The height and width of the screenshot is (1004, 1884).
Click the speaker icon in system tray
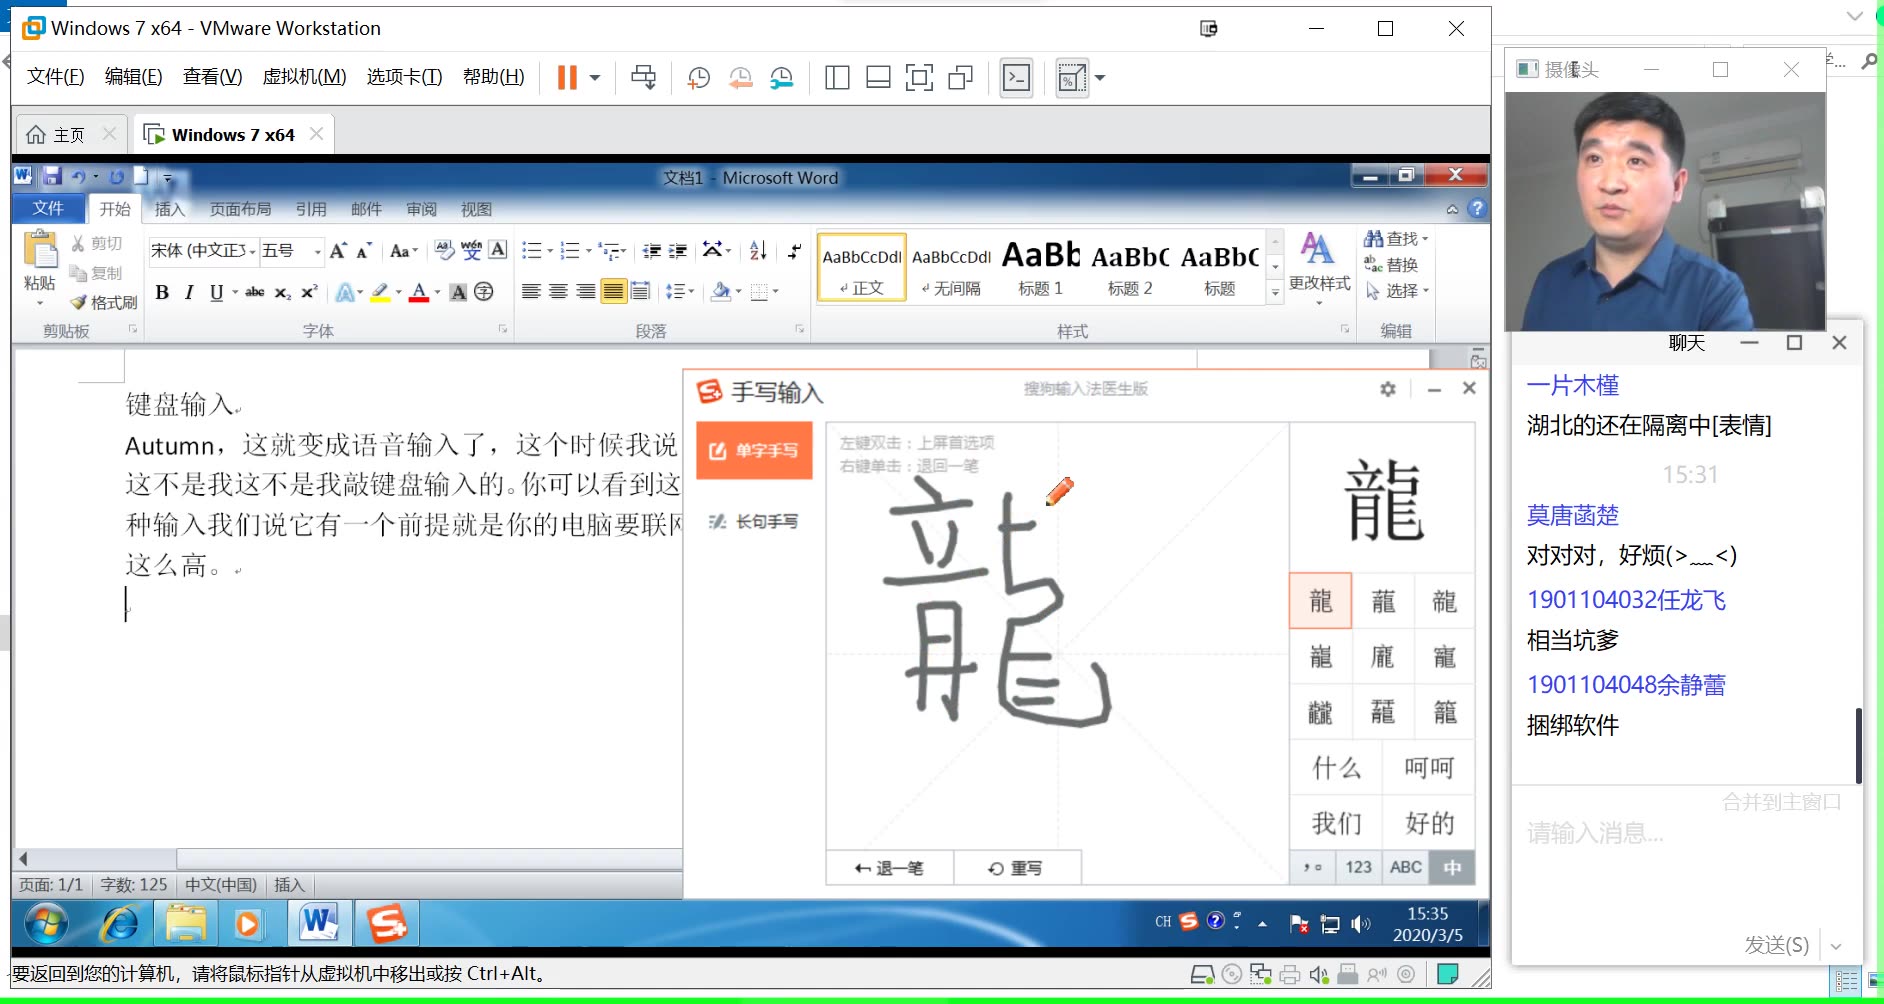point(1360,923)
